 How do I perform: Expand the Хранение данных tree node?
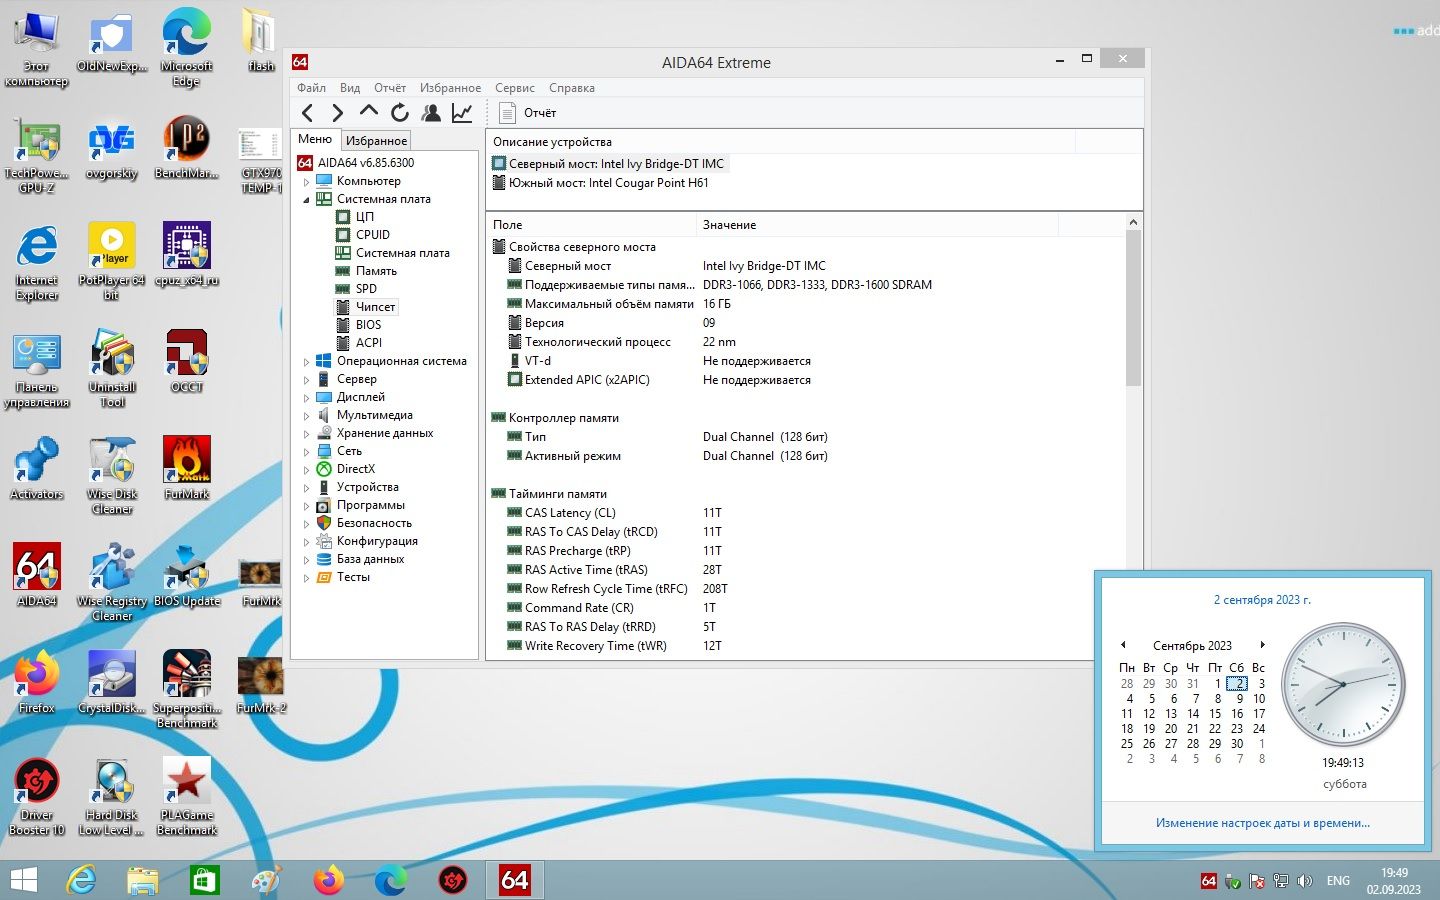coord(307,433)
